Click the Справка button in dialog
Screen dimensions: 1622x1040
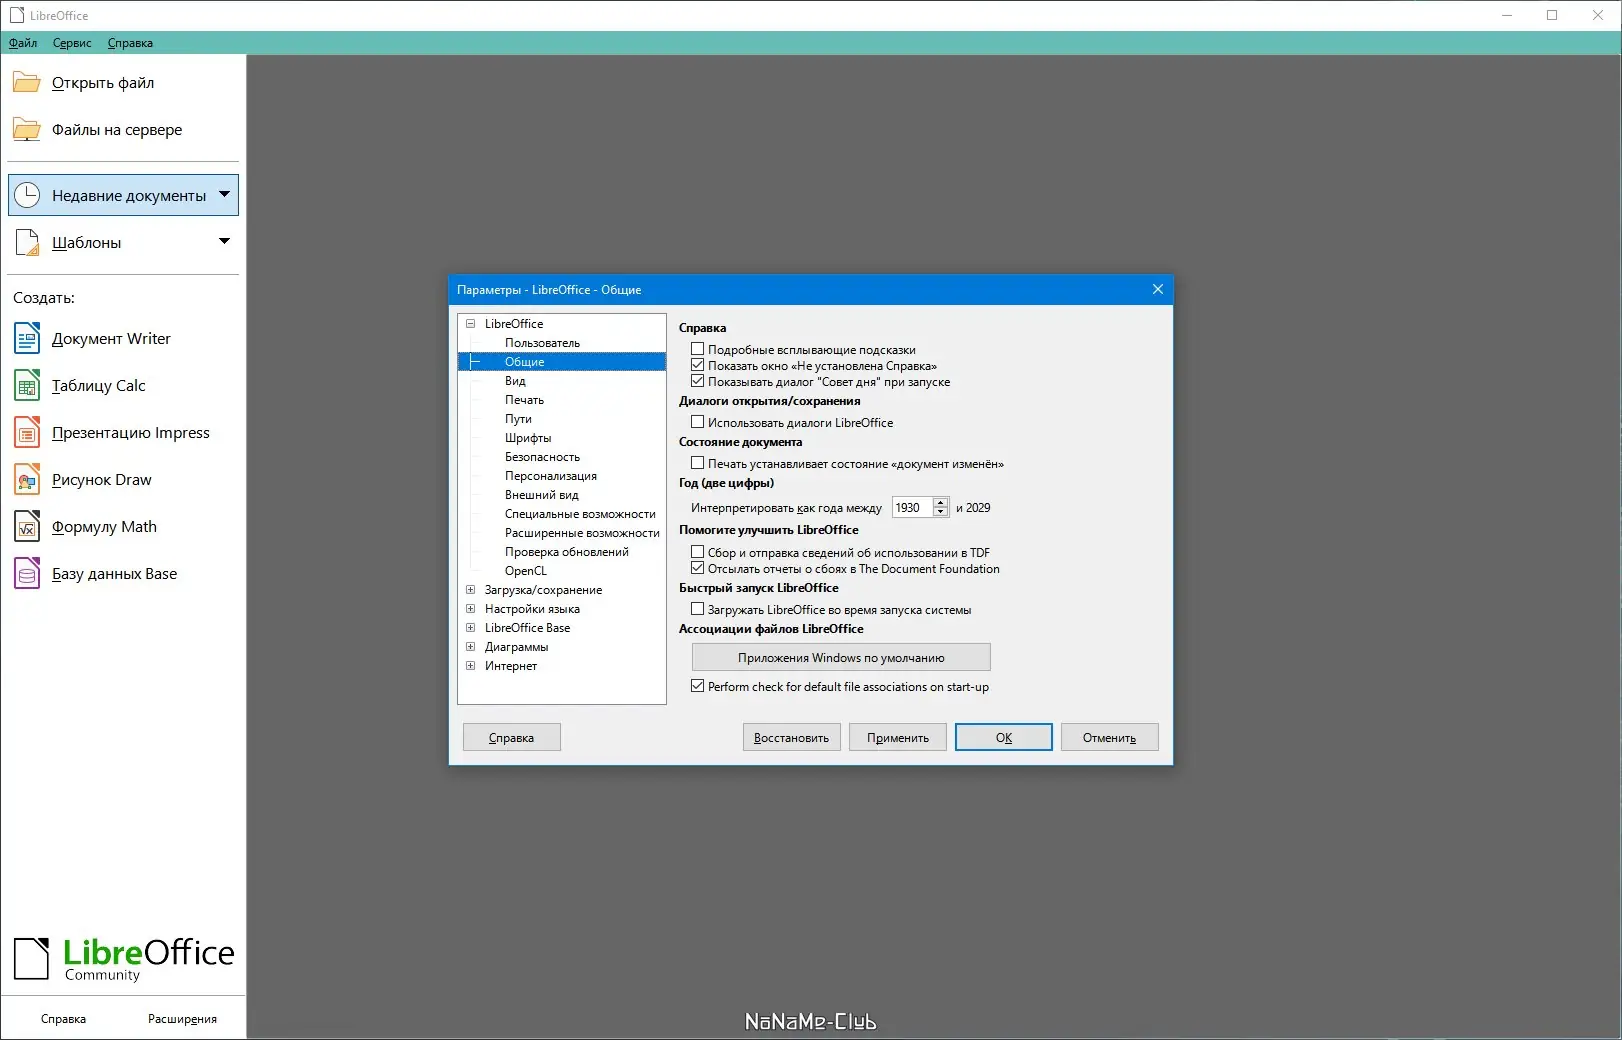pyautogui.click(x=511, y=737)
